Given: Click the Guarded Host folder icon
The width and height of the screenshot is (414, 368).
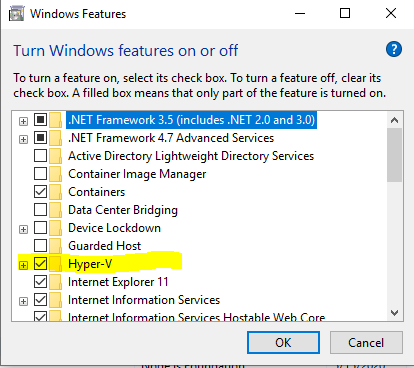Looking at the screenshot, I should coord(55,246).
